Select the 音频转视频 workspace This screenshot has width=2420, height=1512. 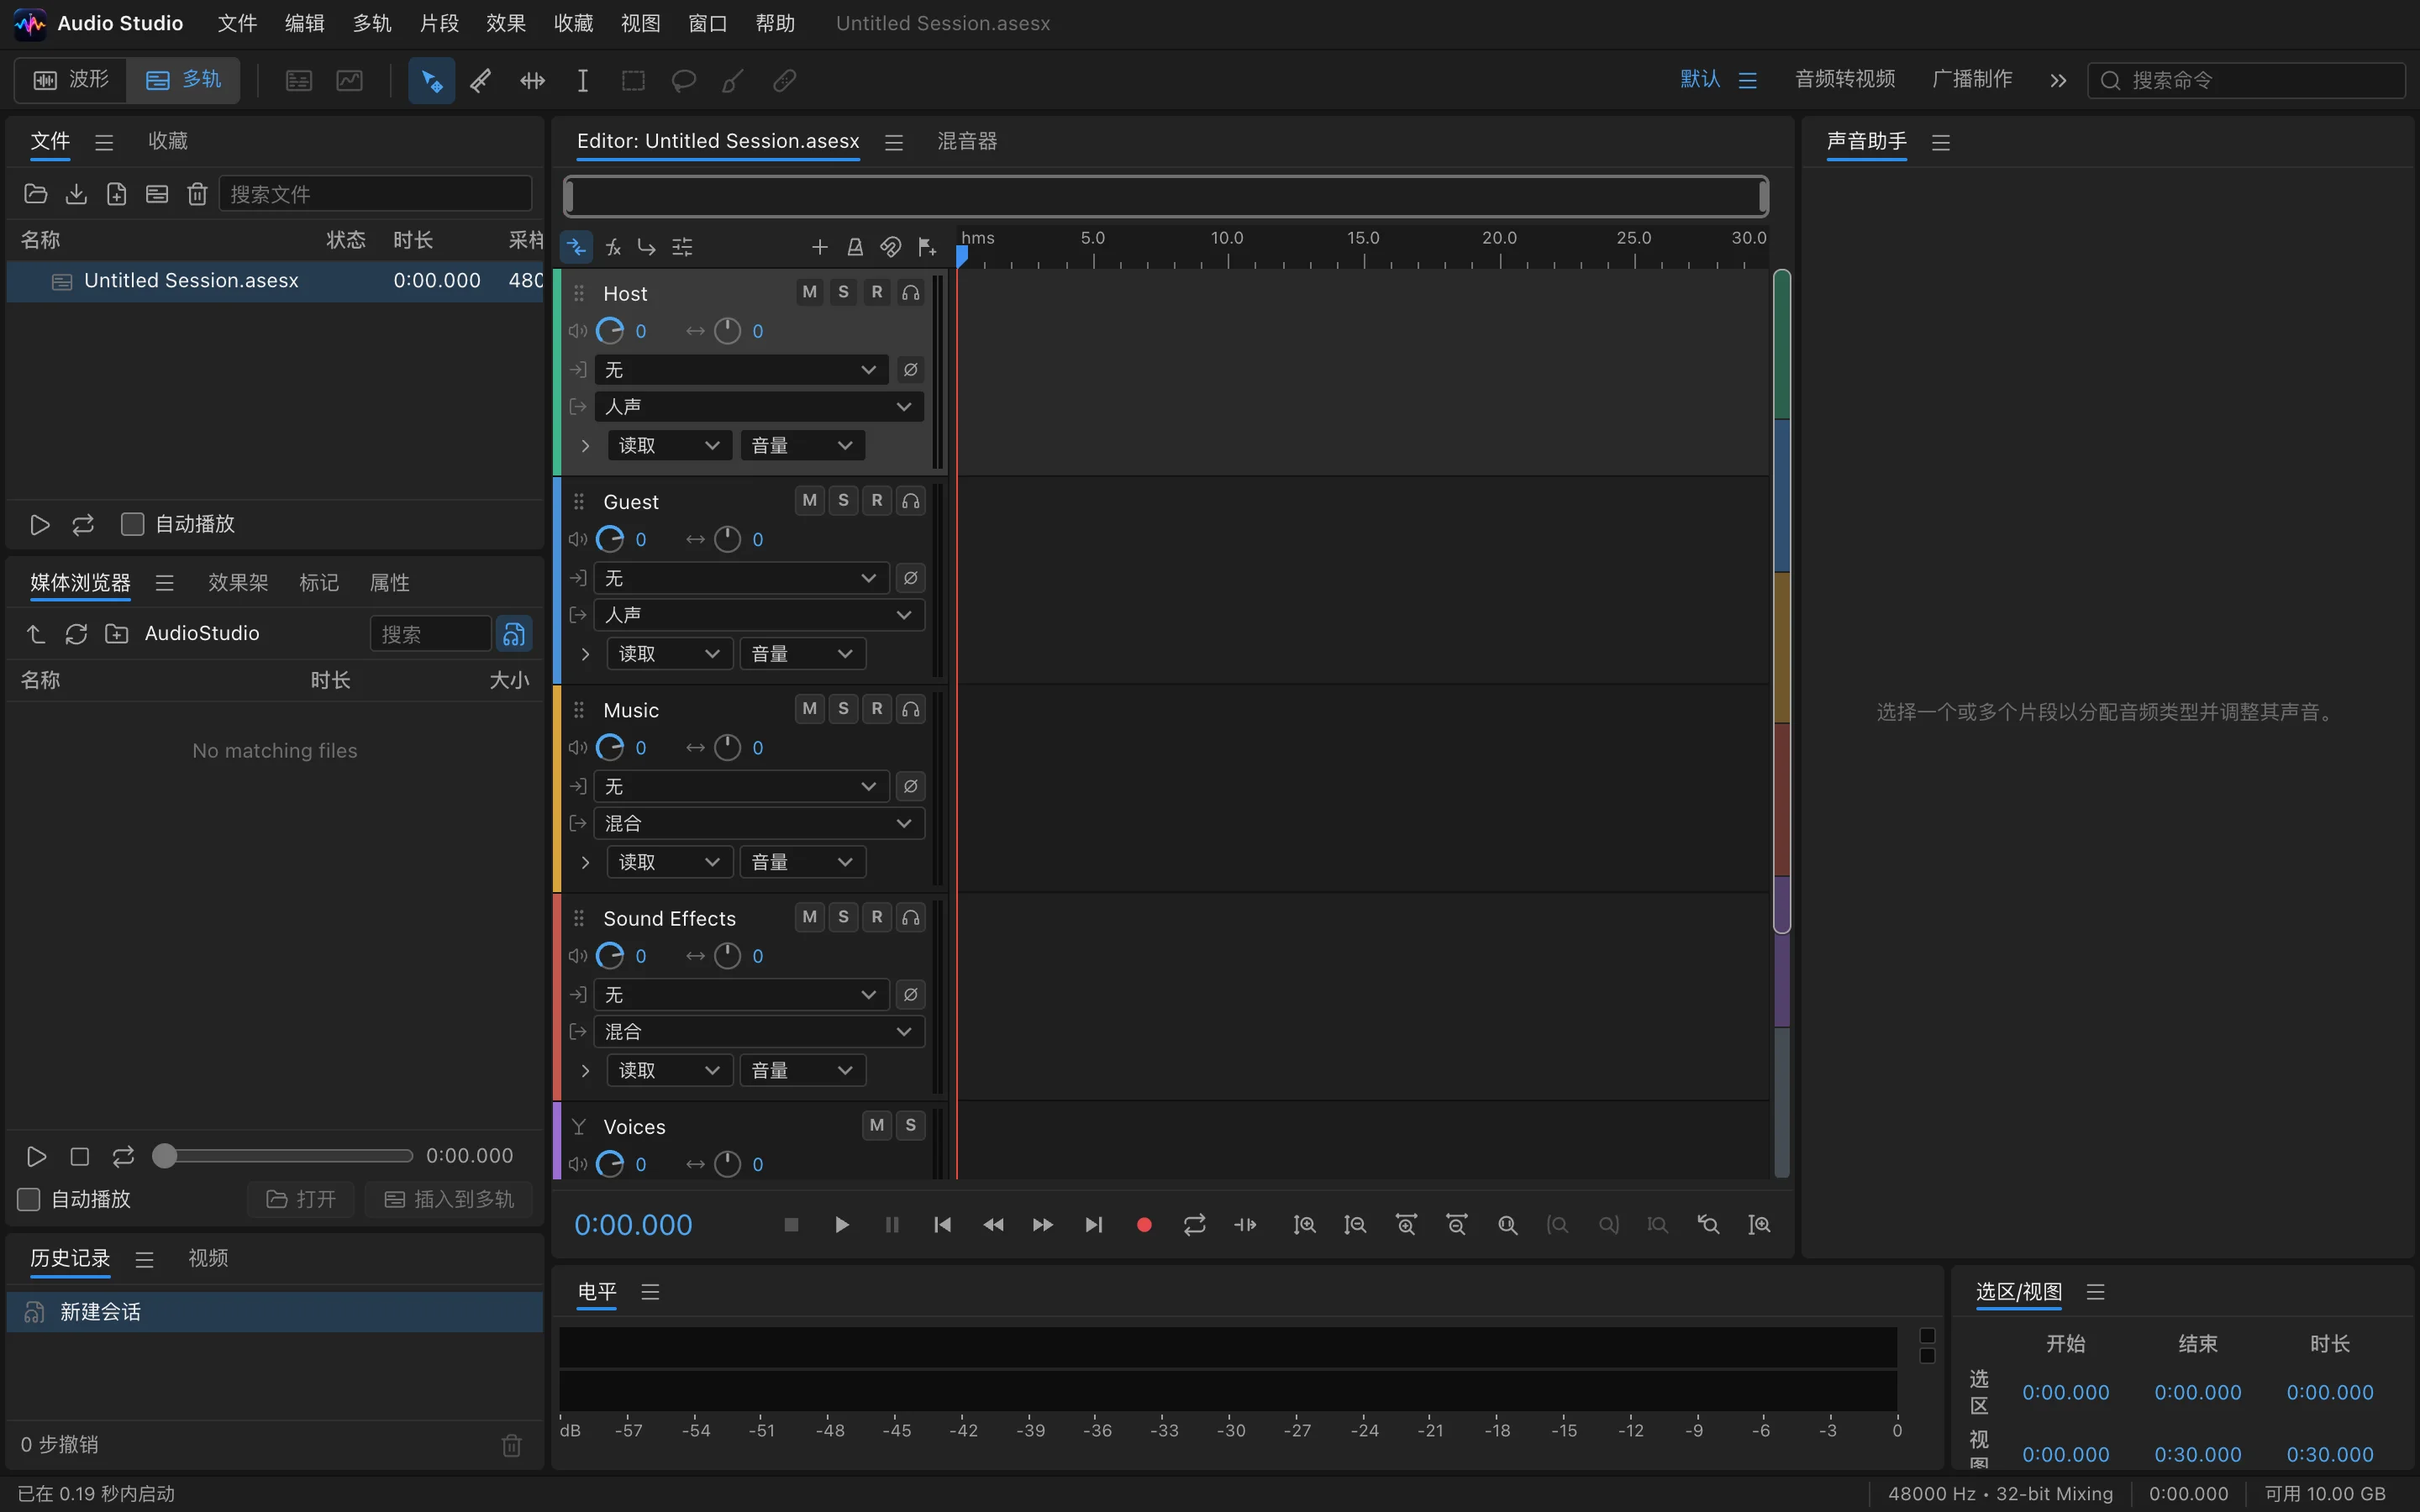coord(1845,79)
